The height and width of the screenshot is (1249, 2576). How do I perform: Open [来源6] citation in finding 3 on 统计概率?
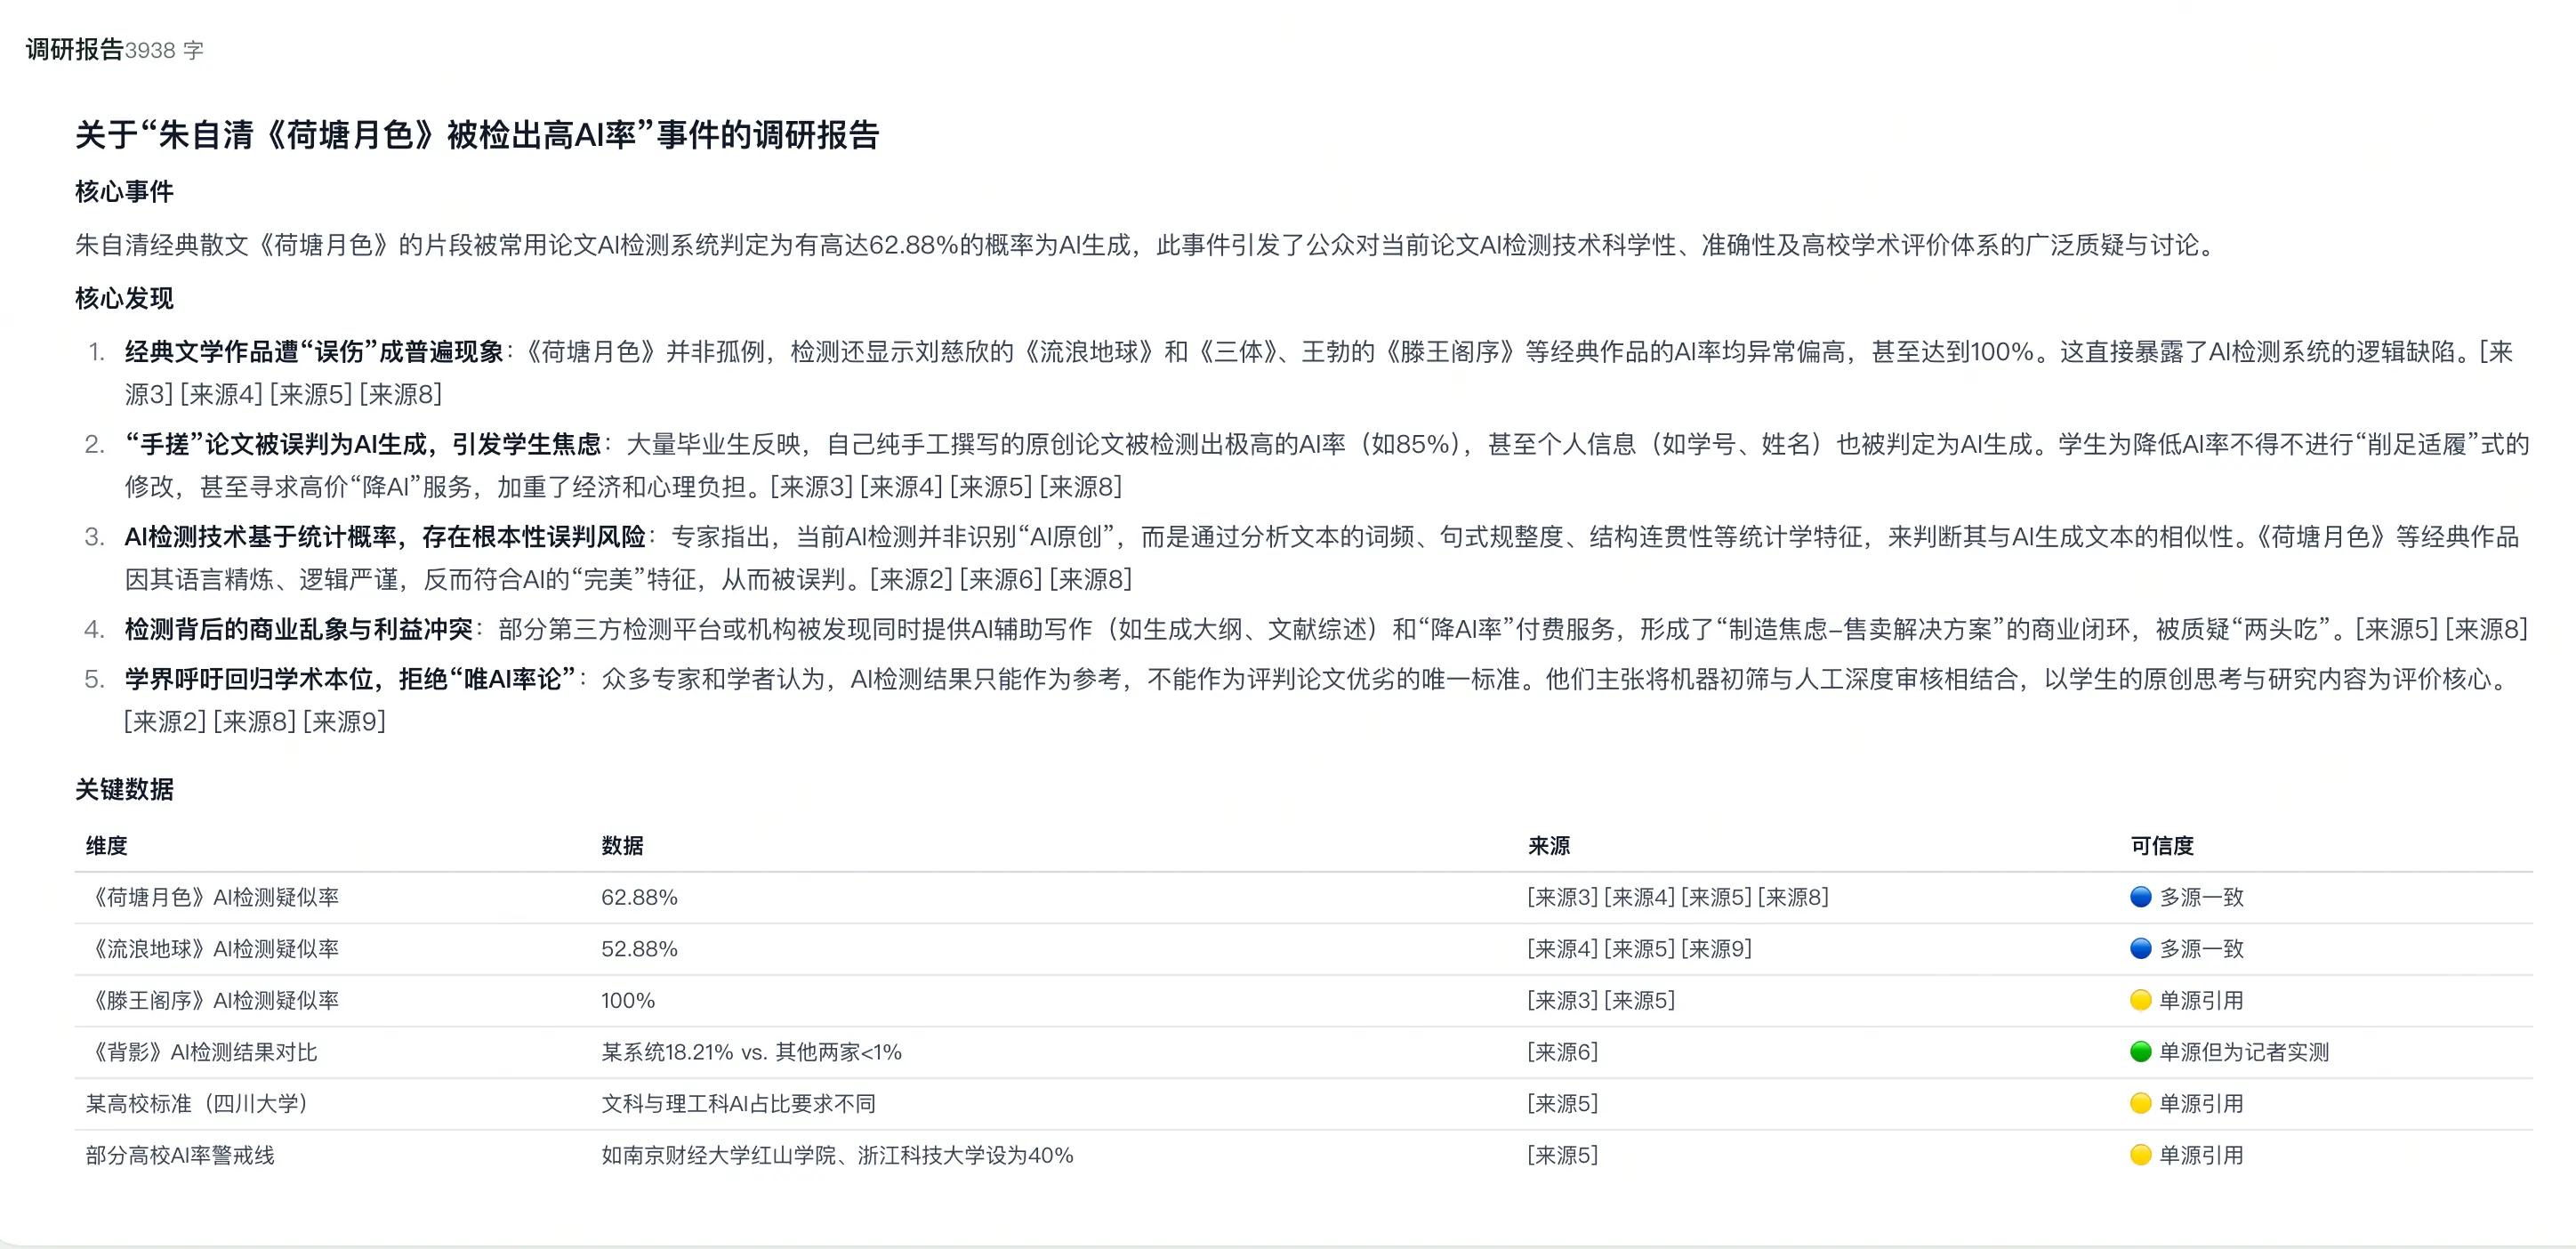(x=1001, y=579)
